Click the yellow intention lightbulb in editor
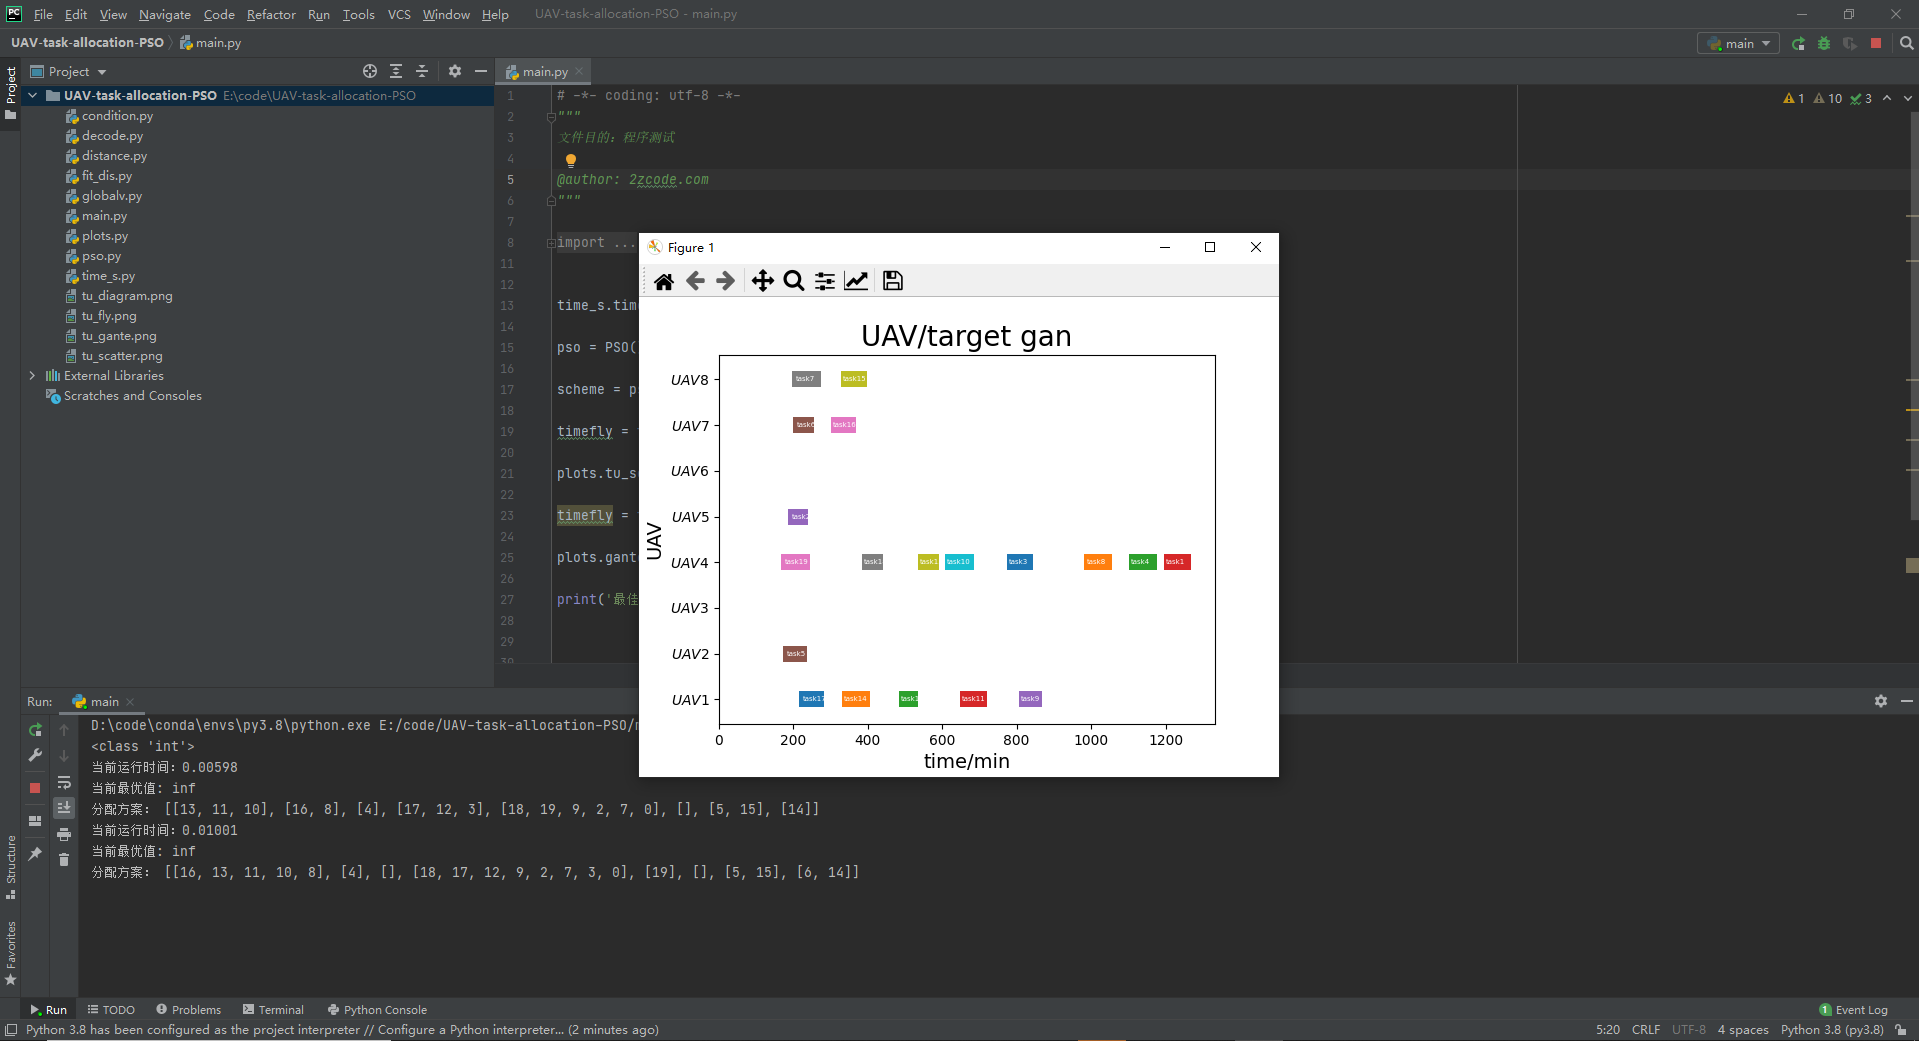The width and height of the screenshot is (1919, 1041). pyautogui.click(x=571, y=160)
